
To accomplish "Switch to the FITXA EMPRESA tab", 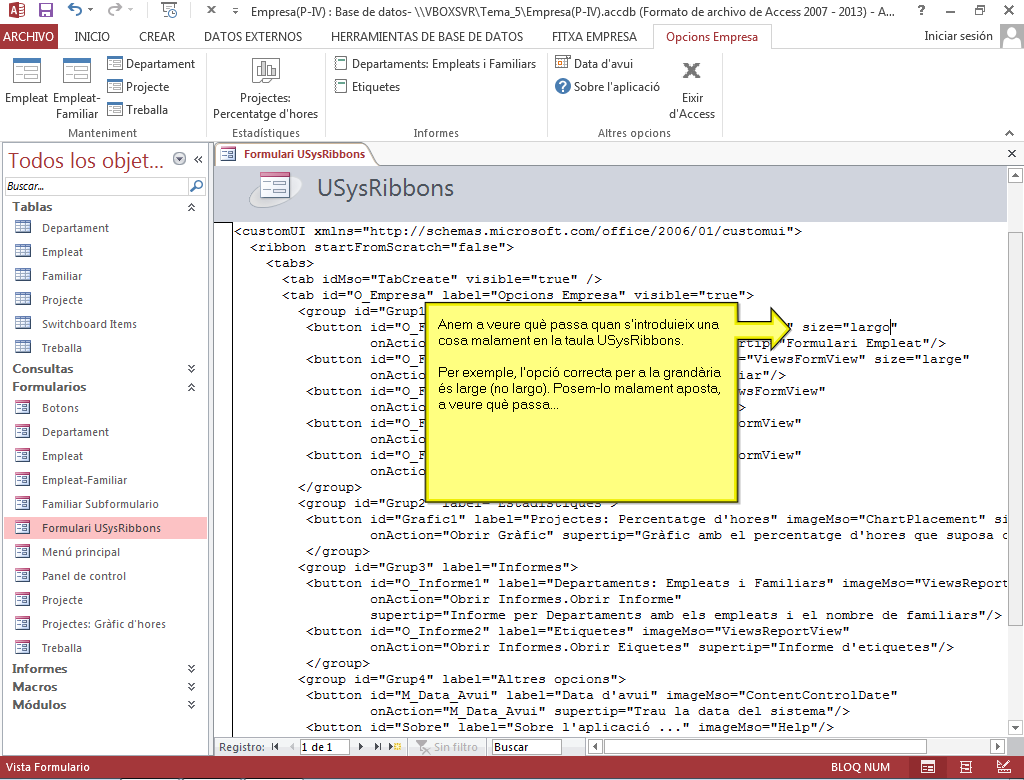I will (x=594, y=37).
